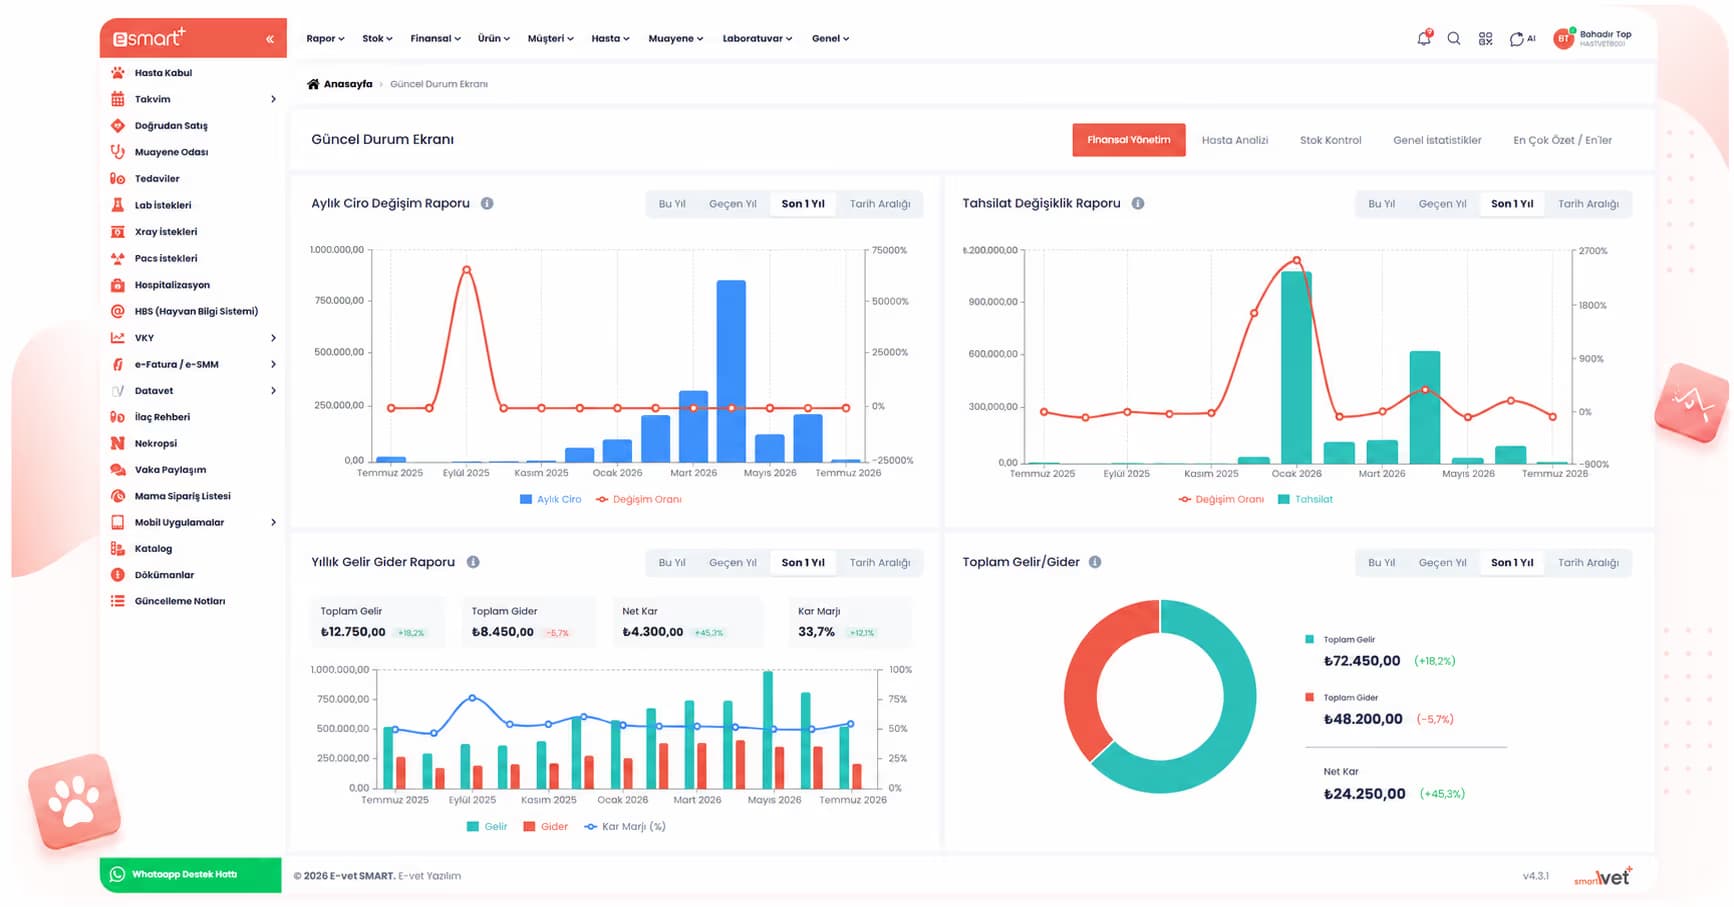1734x907 pixels.
Task: Open the Müşteri dropdown menu
Action: click(x=550, y=39)
